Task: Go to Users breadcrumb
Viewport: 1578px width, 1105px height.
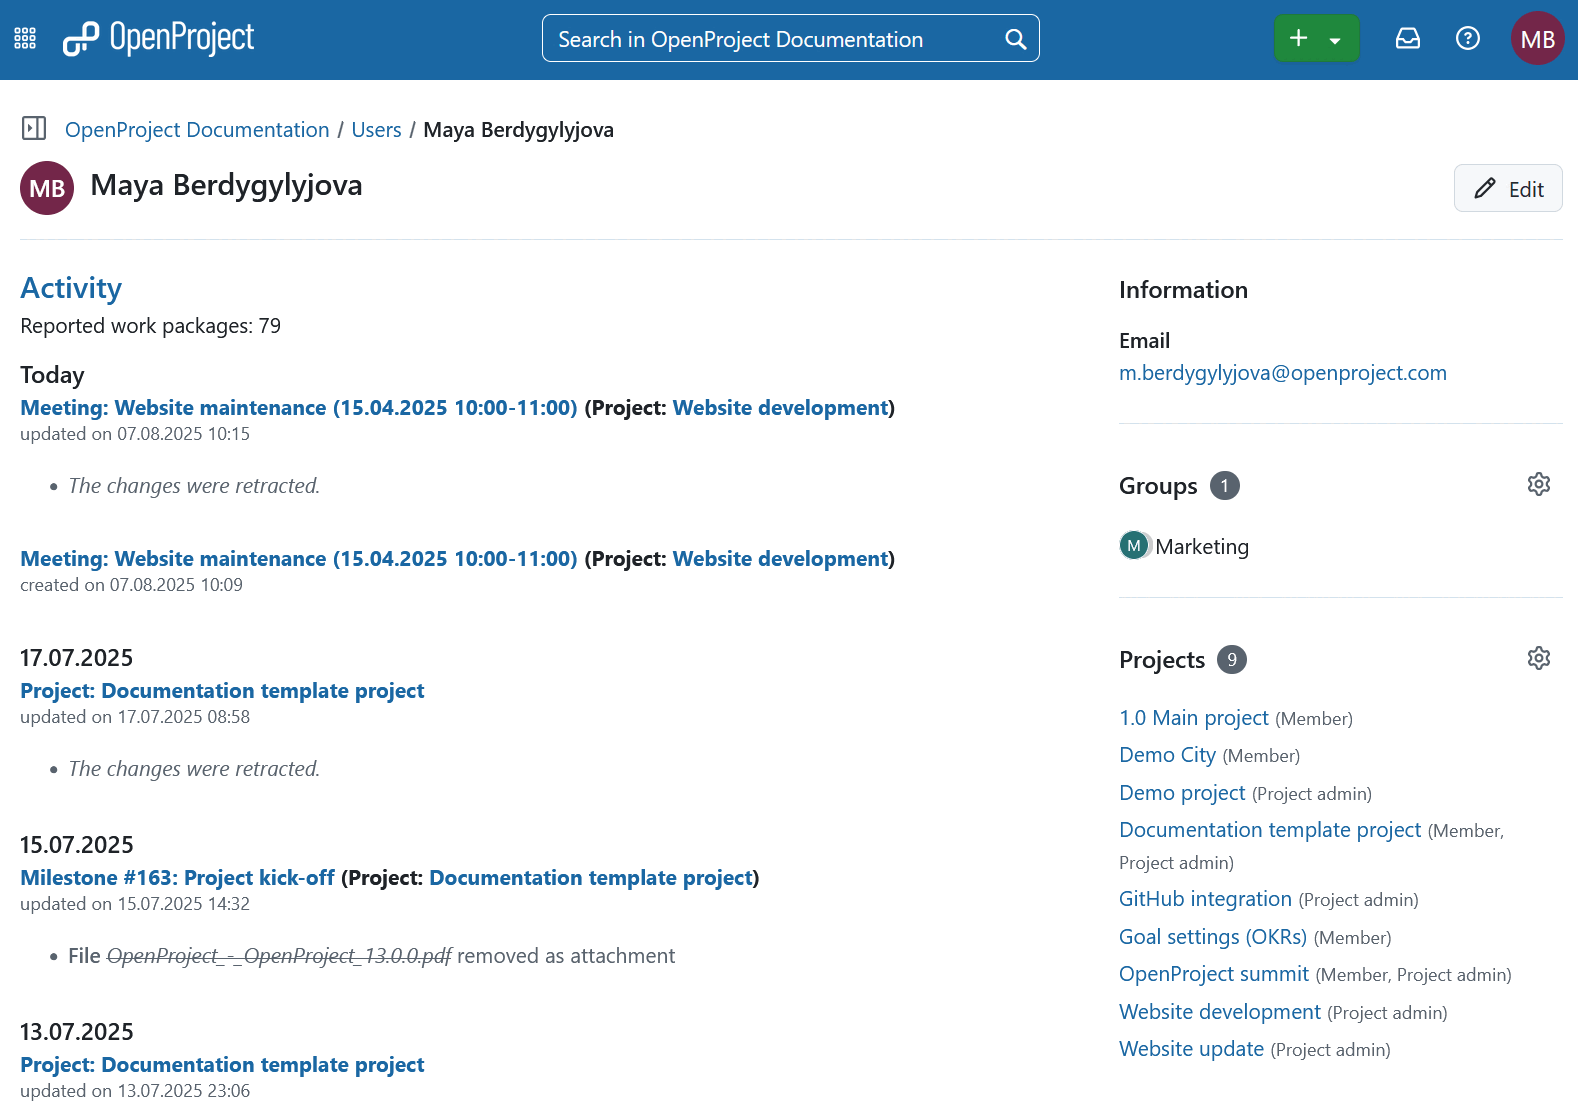Action: (376, 130)
